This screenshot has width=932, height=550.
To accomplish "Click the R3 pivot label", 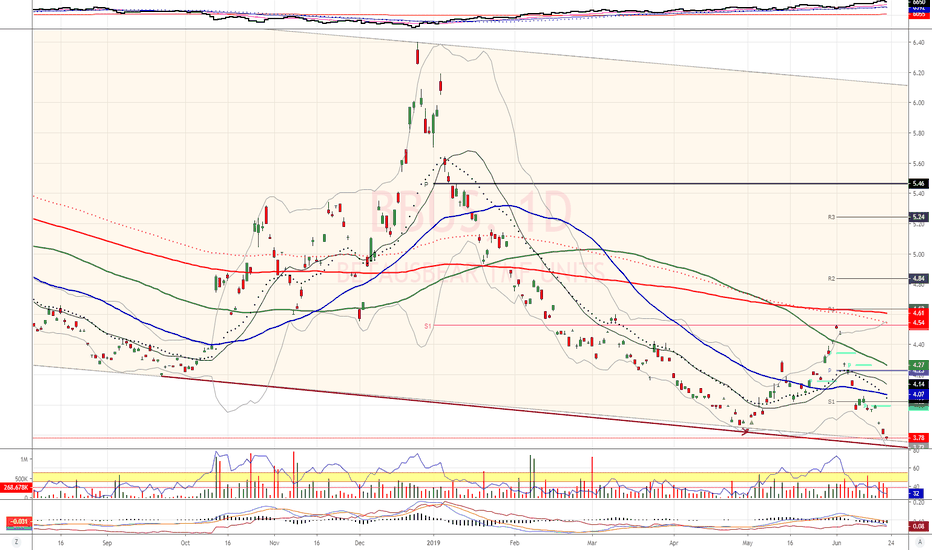I will click(832, 217).
